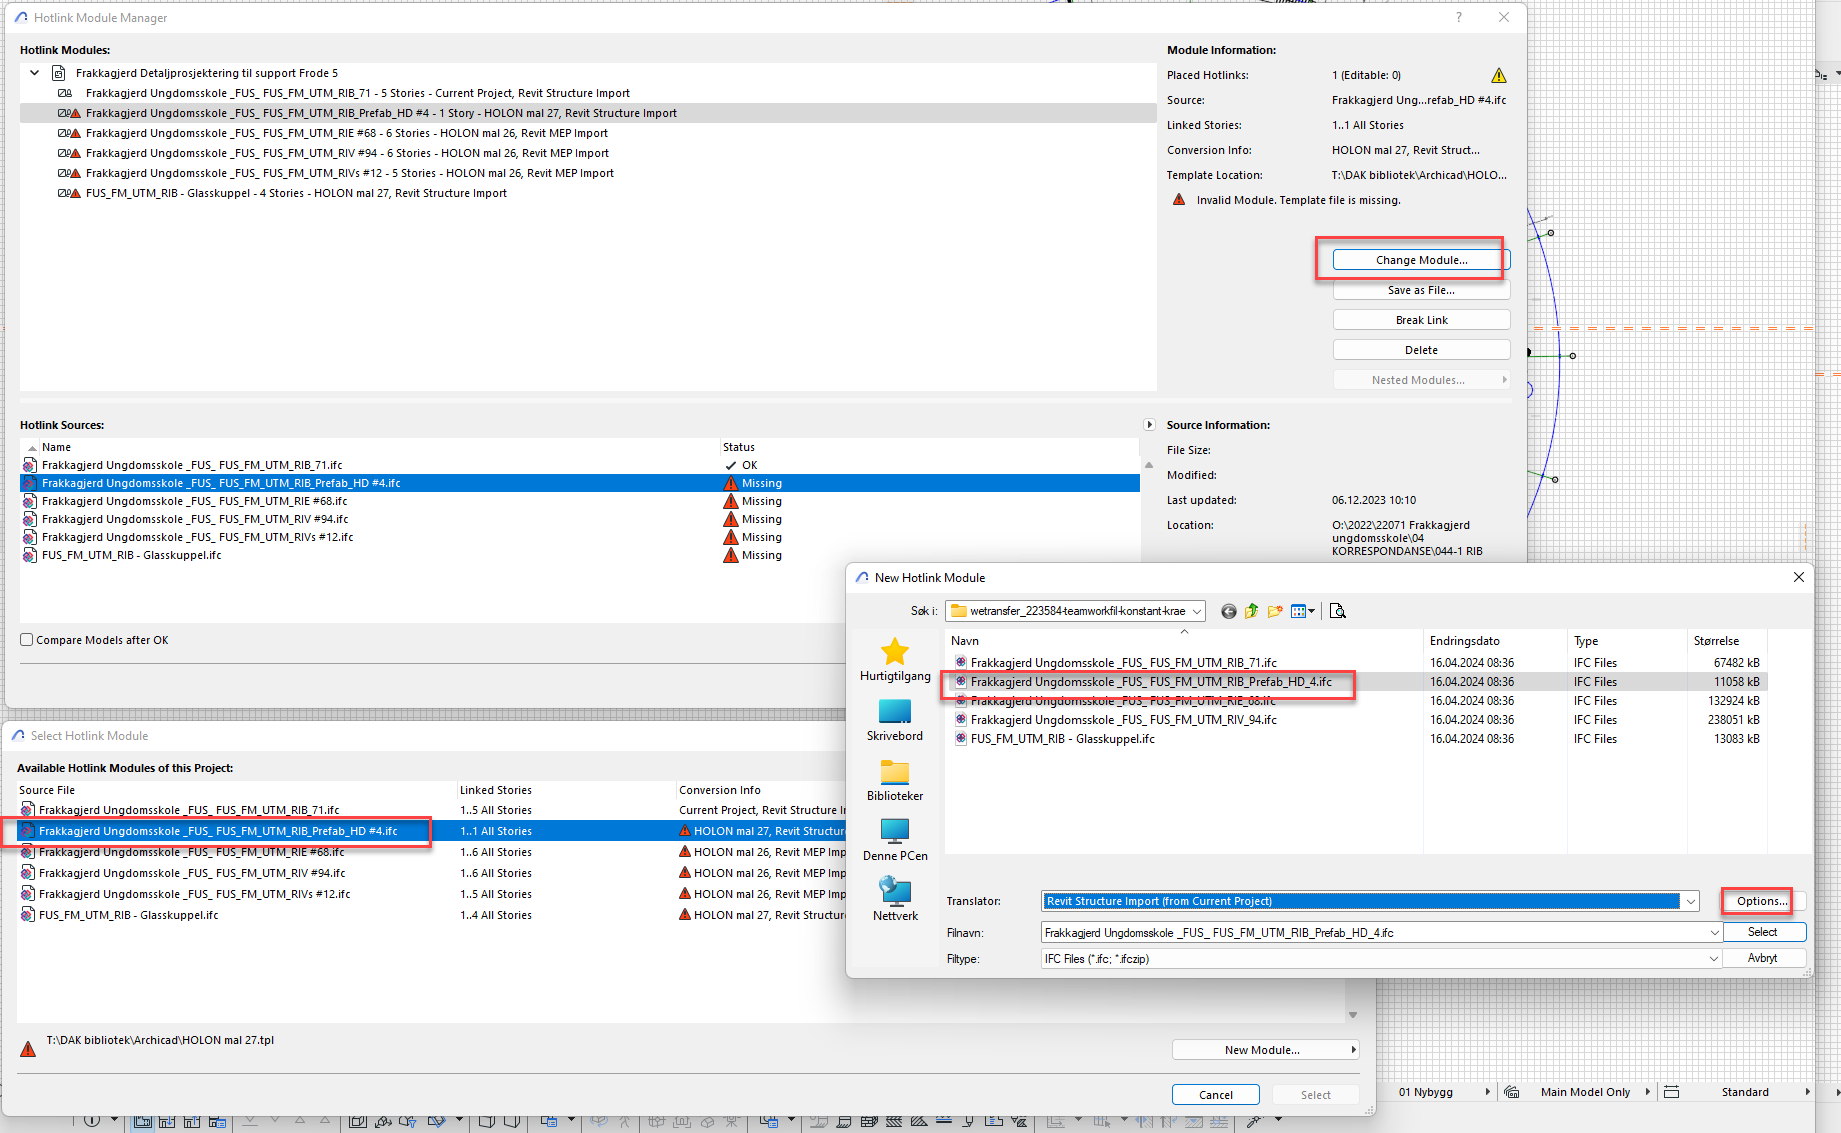The width and height of the screenshot is (1841, 1133).
Task: Enable Compare Models after OK checkbox
Action: click(27, 640)
